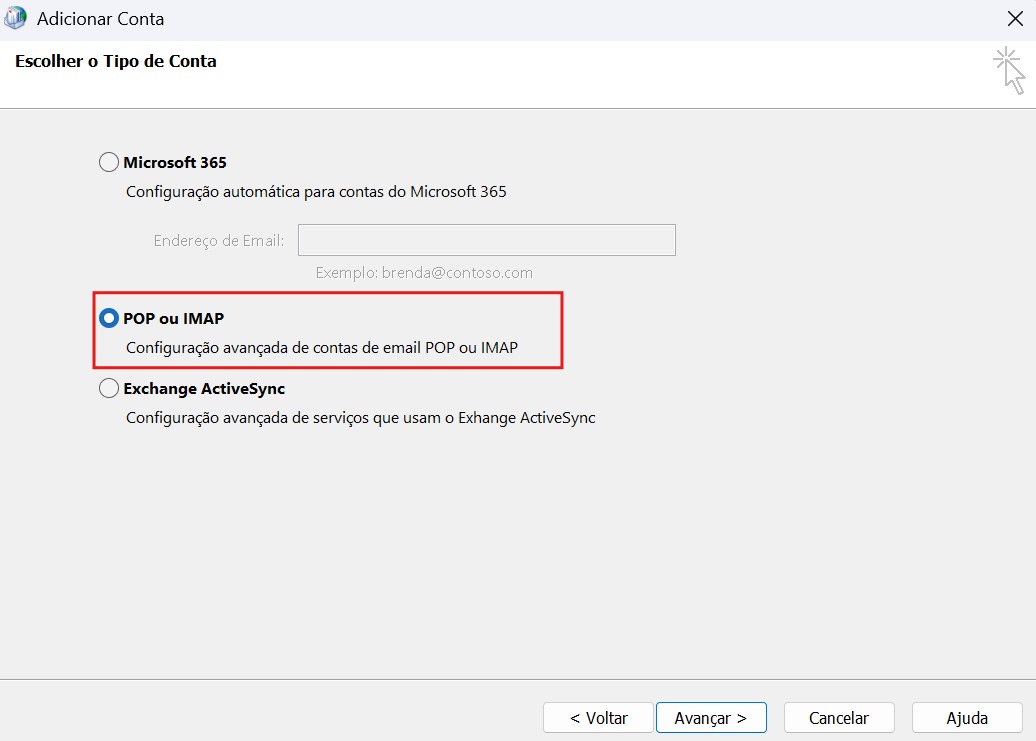This screenshot has height=741, width=1036.
Task: Click the Endereço de Email input field
Action: click(486, 240)
